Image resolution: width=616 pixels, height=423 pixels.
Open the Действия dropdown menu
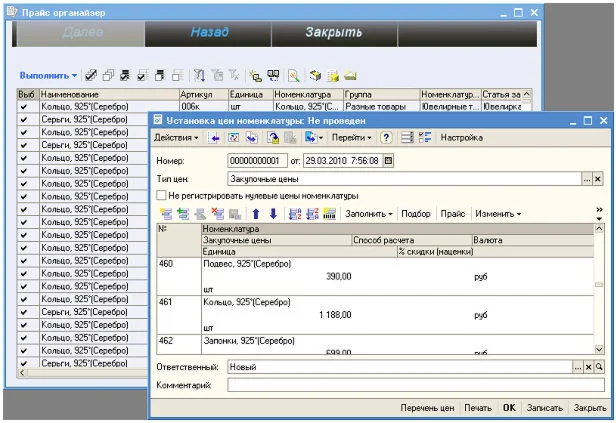(176, 138)
